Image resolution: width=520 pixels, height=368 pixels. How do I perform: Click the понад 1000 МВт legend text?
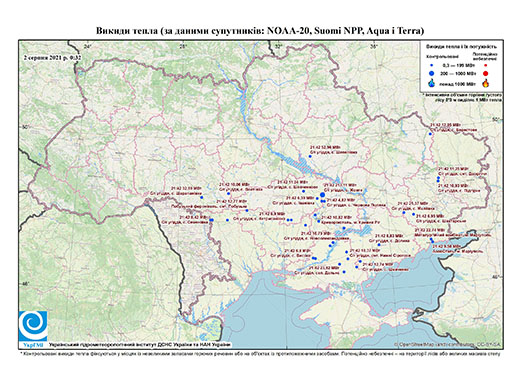[x=458, y=83]
